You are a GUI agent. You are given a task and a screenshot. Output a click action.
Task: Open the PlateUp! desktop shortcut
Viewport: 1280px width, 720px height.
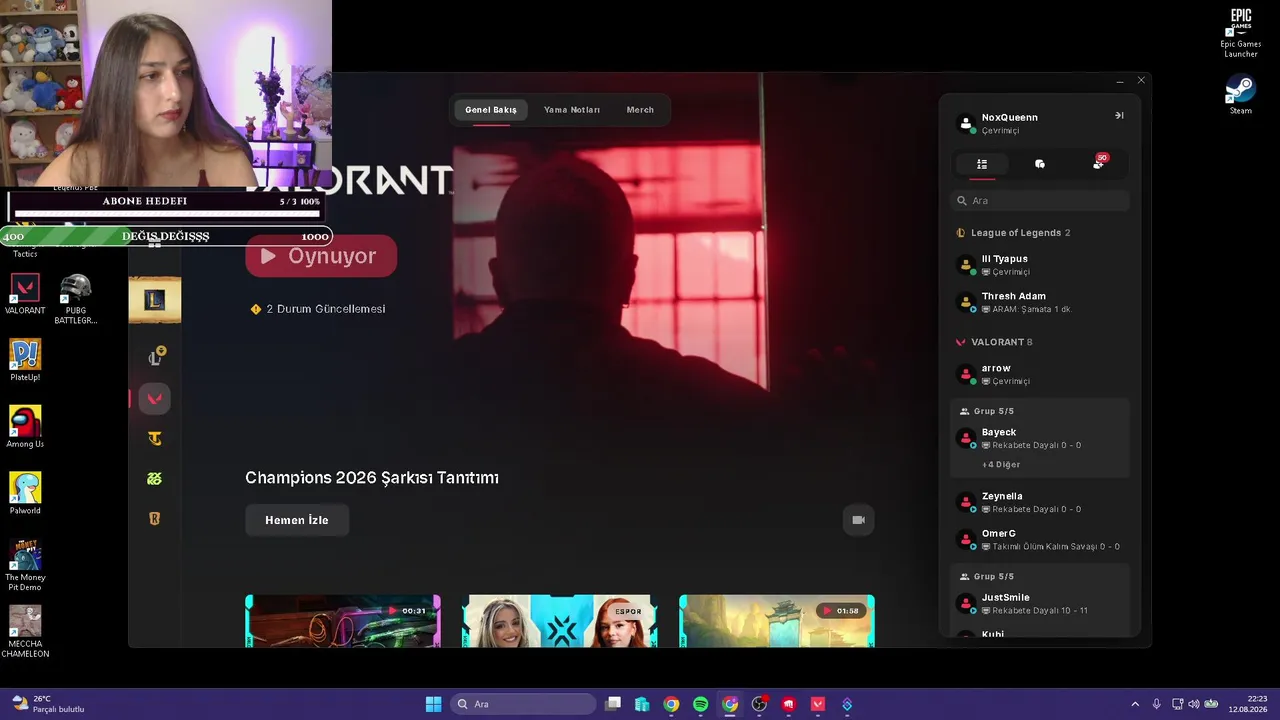(x=25, y=361)
